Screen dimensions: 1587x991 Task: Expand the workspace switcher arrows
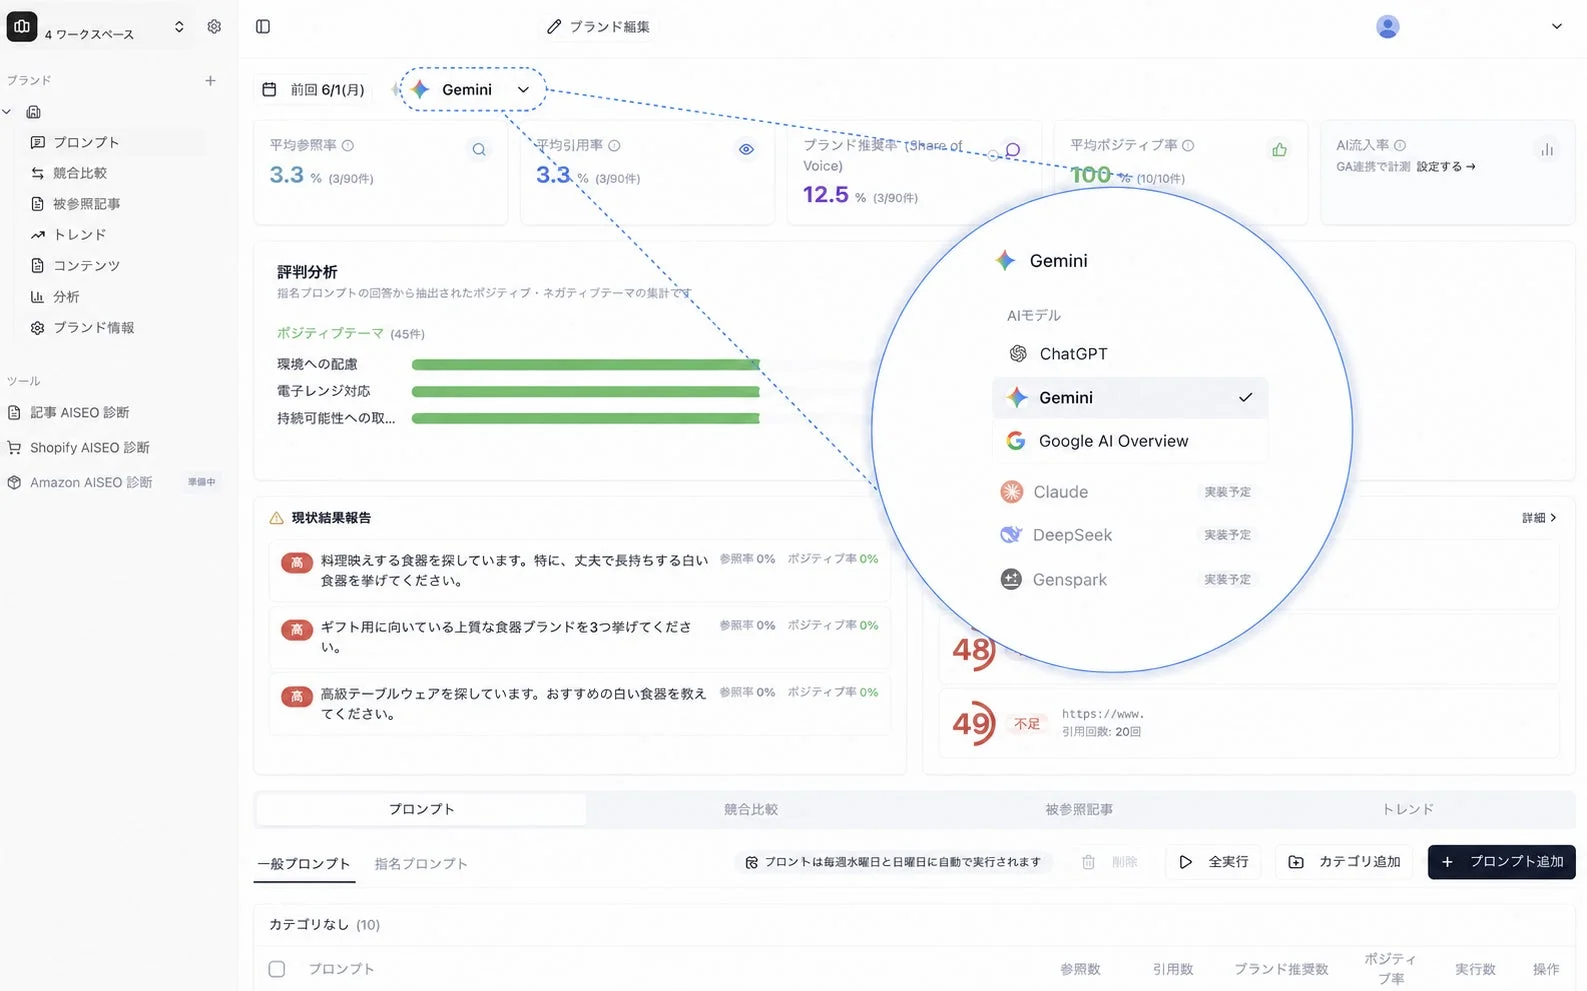point(179,27)
